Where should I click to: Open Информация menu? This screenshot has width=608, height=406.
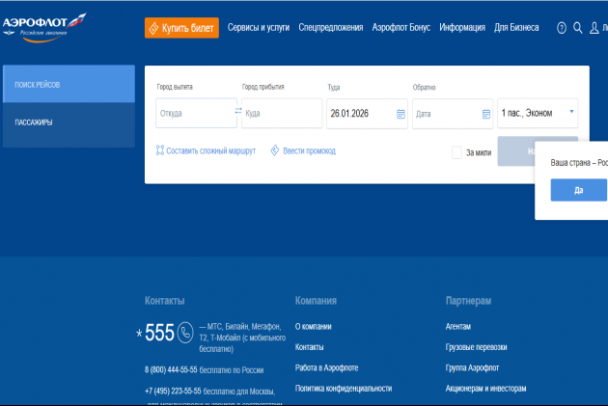coord(462,28)
